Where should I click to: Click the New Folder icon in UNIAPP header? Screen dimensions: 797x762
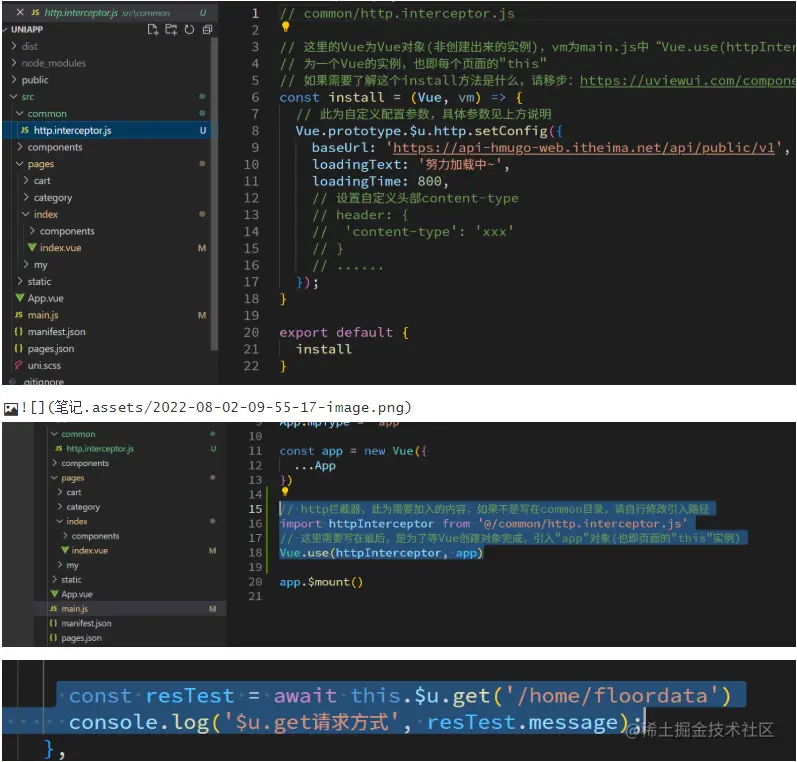171,29
